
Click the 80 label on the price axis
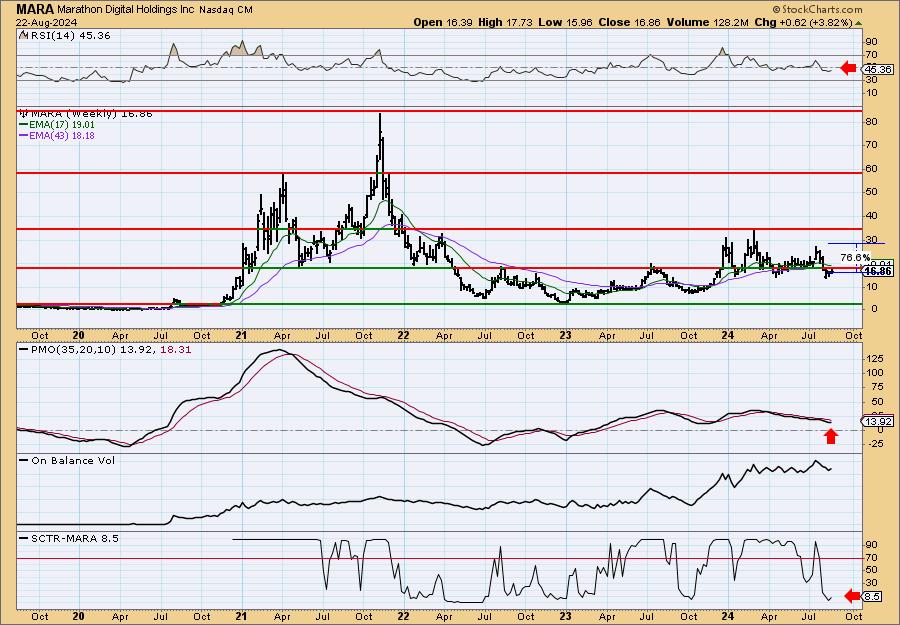tap(871, 122)
